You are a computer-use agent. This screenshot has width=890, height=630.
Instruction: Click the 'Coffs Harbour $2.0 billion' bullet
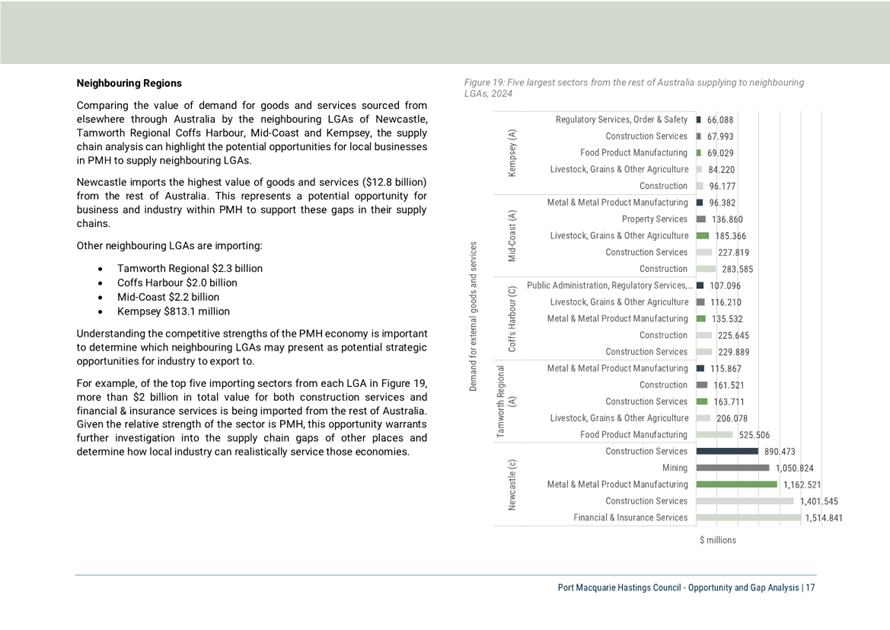coord(177,283)
